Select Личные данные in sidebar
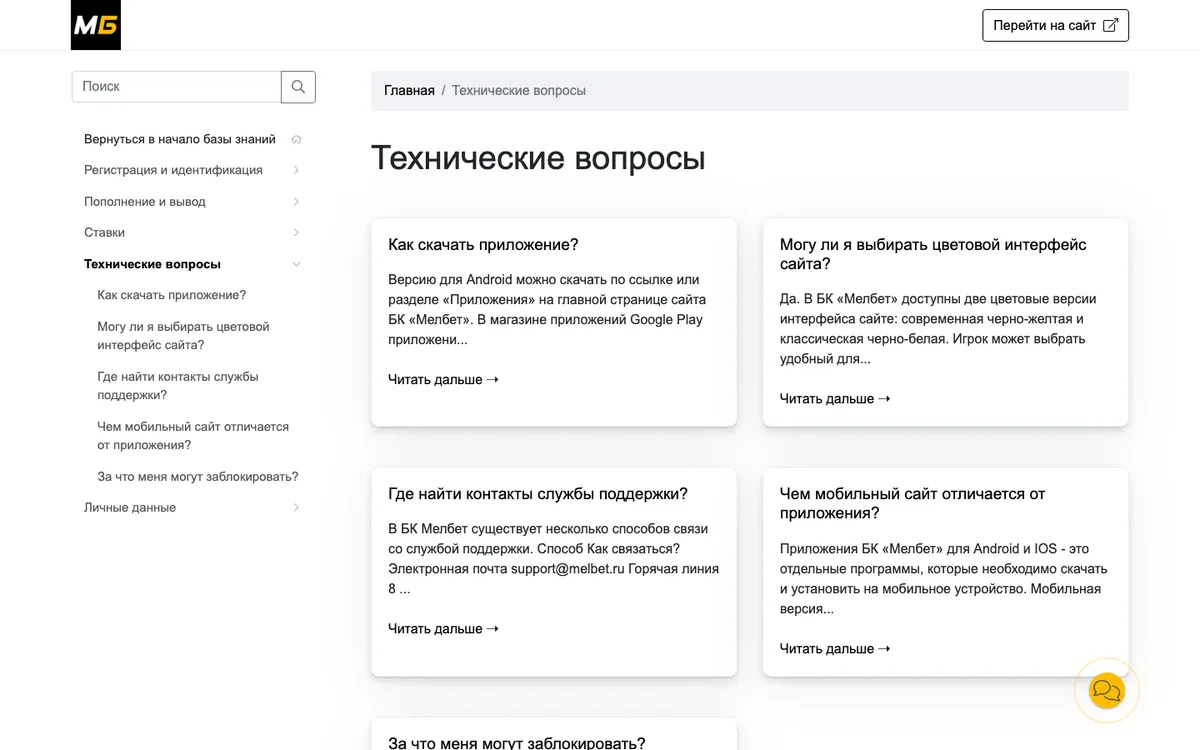Image resolution: width=1200 pixels, height=750 pixels. pyautogui.click(x=130, y=507)
